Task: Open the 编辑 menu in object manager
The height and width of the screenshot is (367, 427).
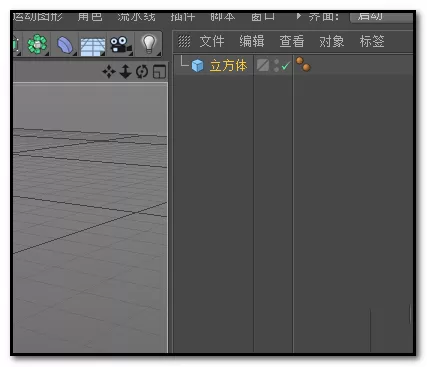Action: coord(252,41)
